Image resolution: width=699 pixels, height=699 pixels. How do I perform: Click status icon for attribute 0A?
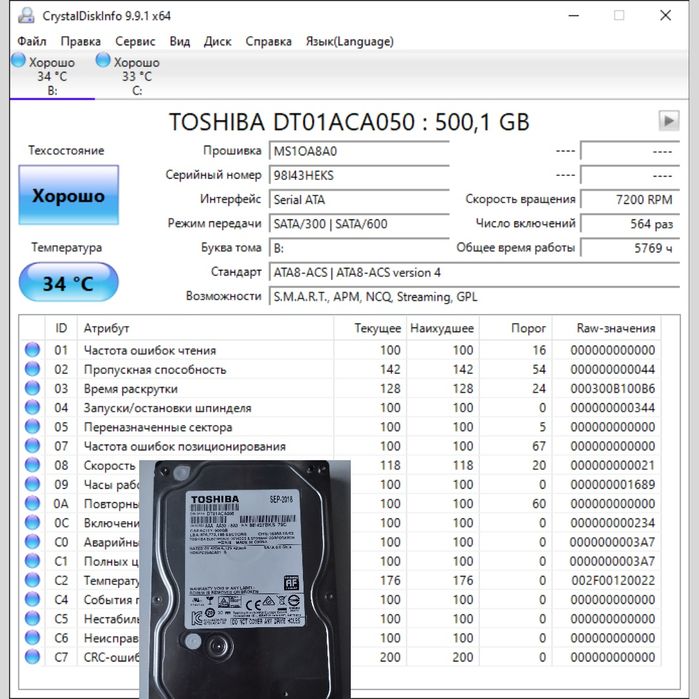coord(32,503)
